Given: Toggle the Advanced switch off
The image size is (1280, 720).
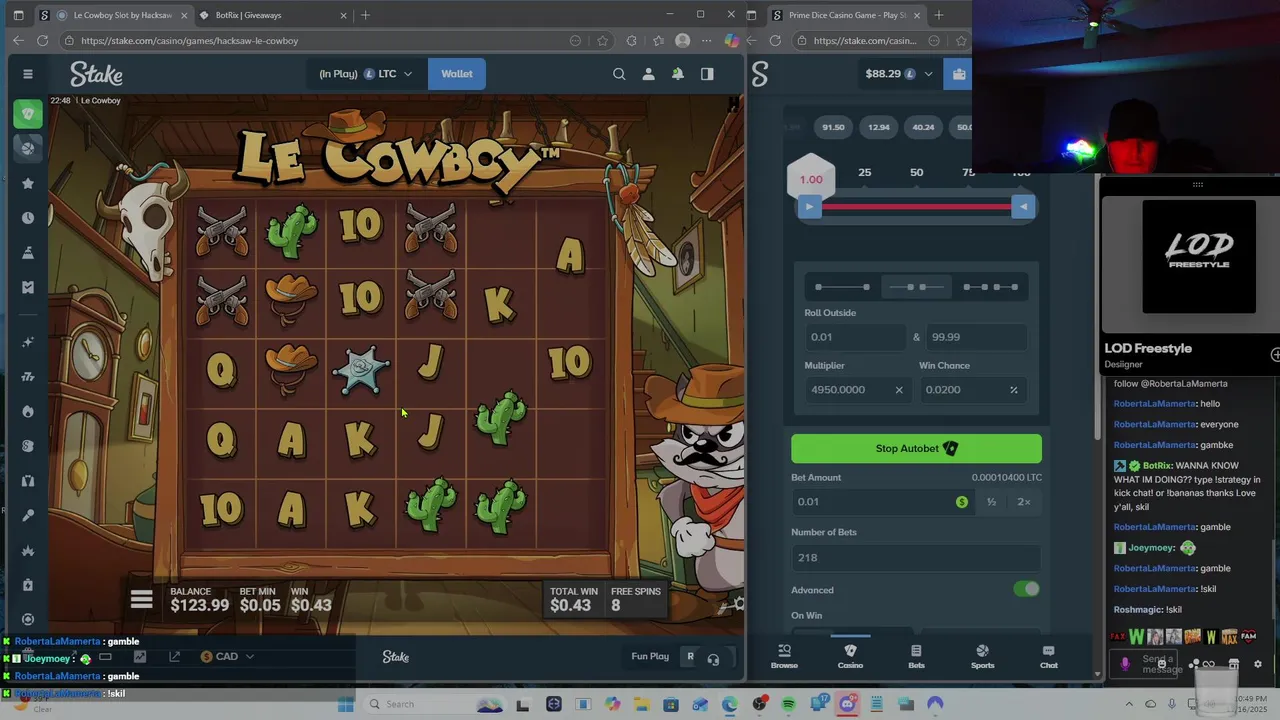Looking at the screenshot, I should (1026, 590).
